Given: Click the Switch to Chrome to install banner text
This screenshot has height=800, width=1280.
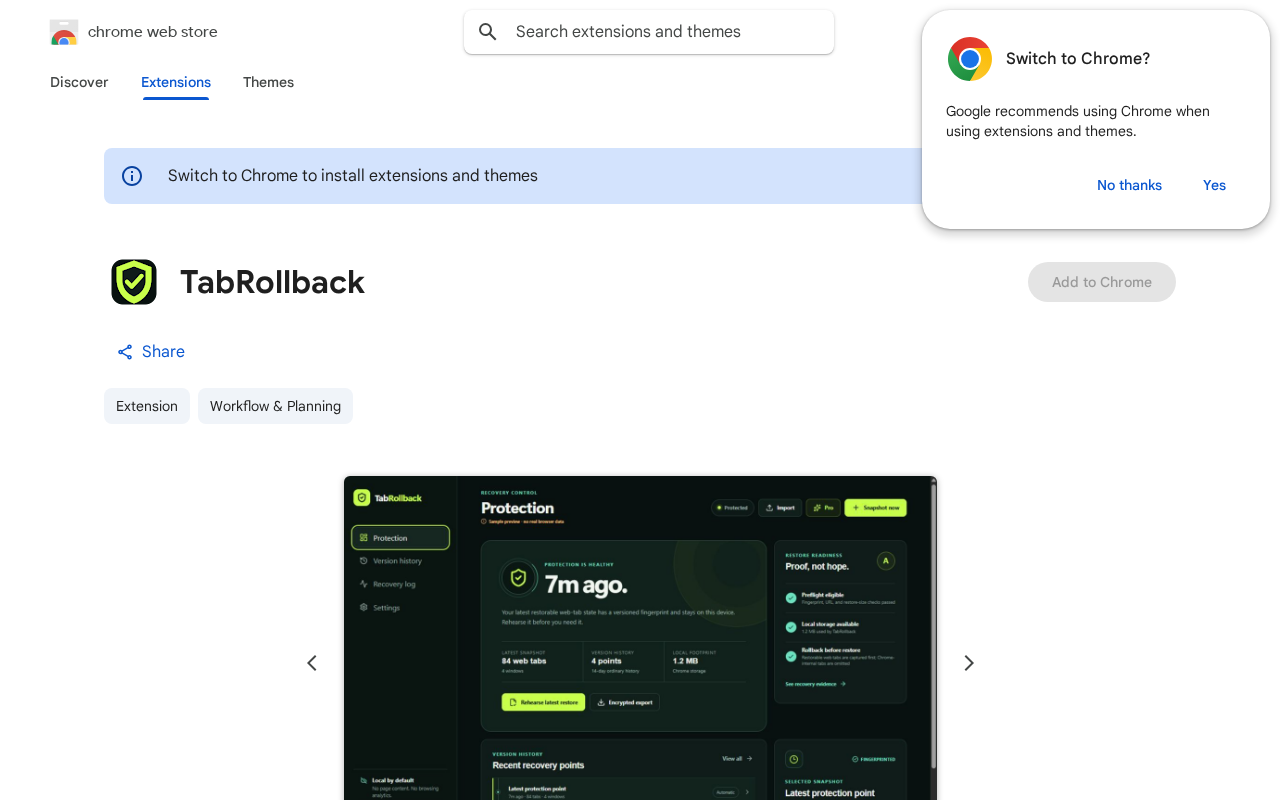Looking at the screenshot, I should (353, 176).
